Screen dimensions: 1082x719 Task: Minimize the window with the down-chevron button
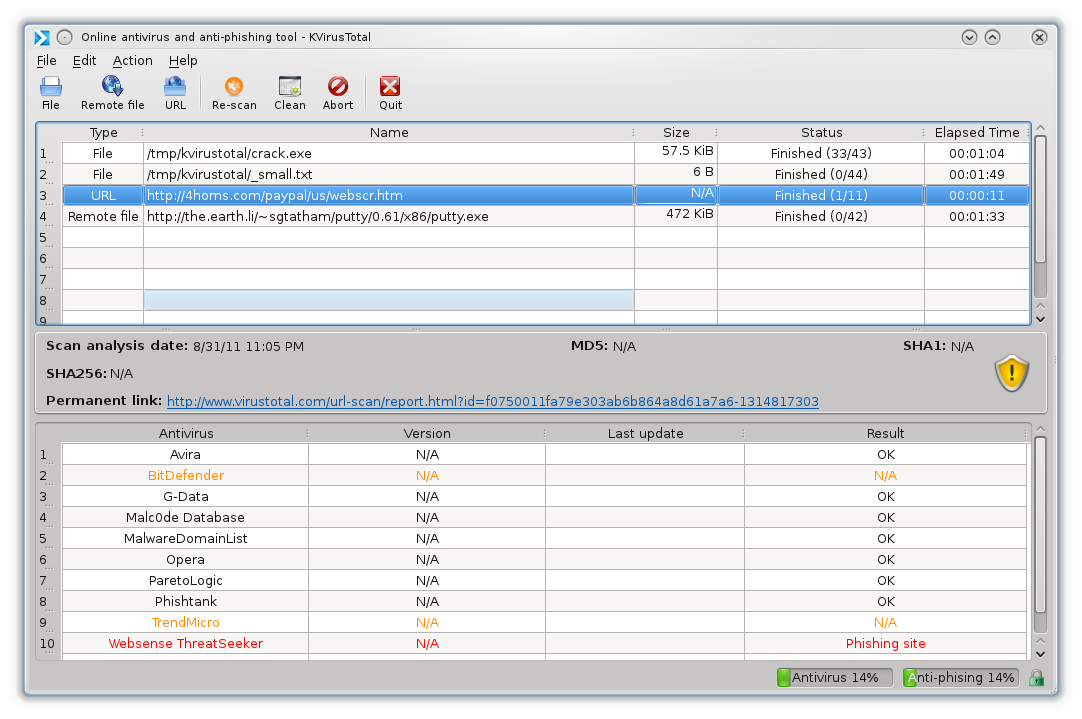970,37
